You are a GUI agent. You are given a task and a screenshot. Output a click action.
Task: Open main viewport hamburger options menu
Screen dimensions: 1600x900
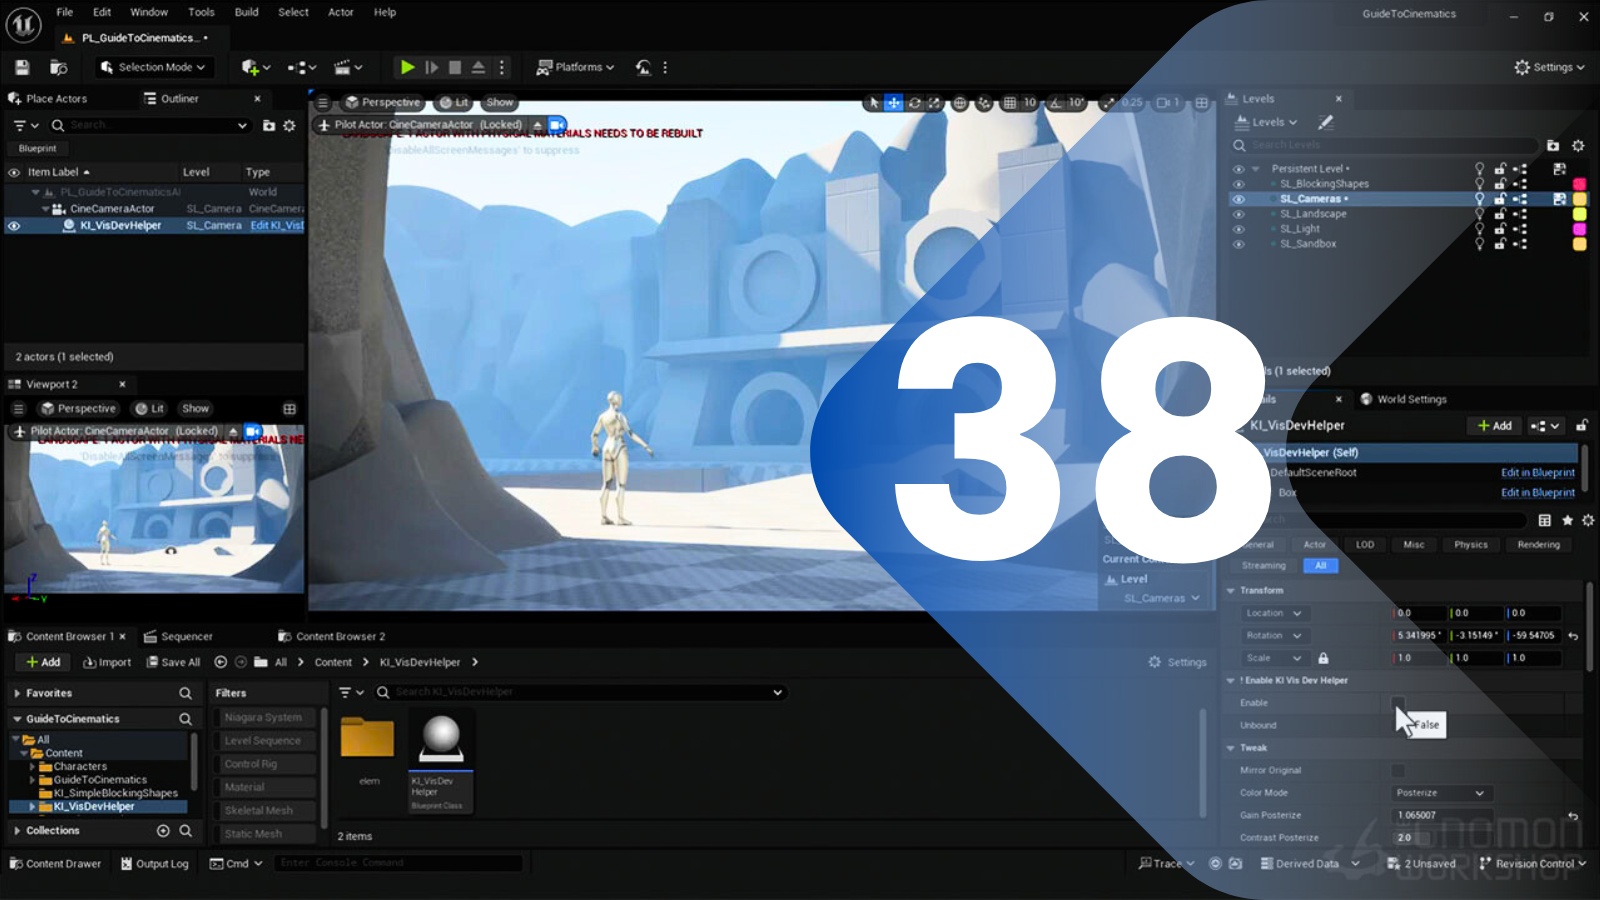(x=322, y=102)
